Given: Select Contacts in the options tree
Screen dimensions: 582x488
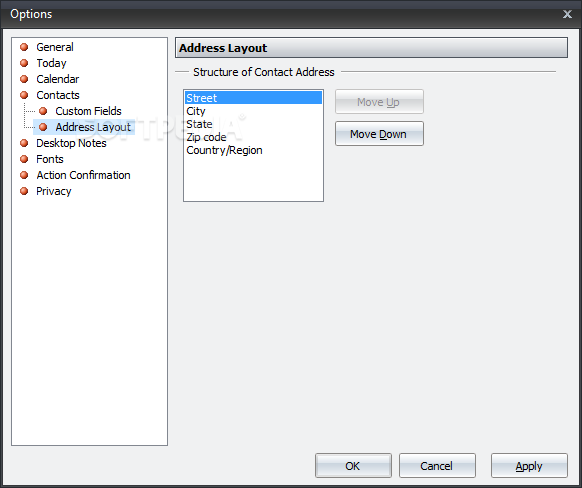Looking at the screenshot, I should point(58,95).
